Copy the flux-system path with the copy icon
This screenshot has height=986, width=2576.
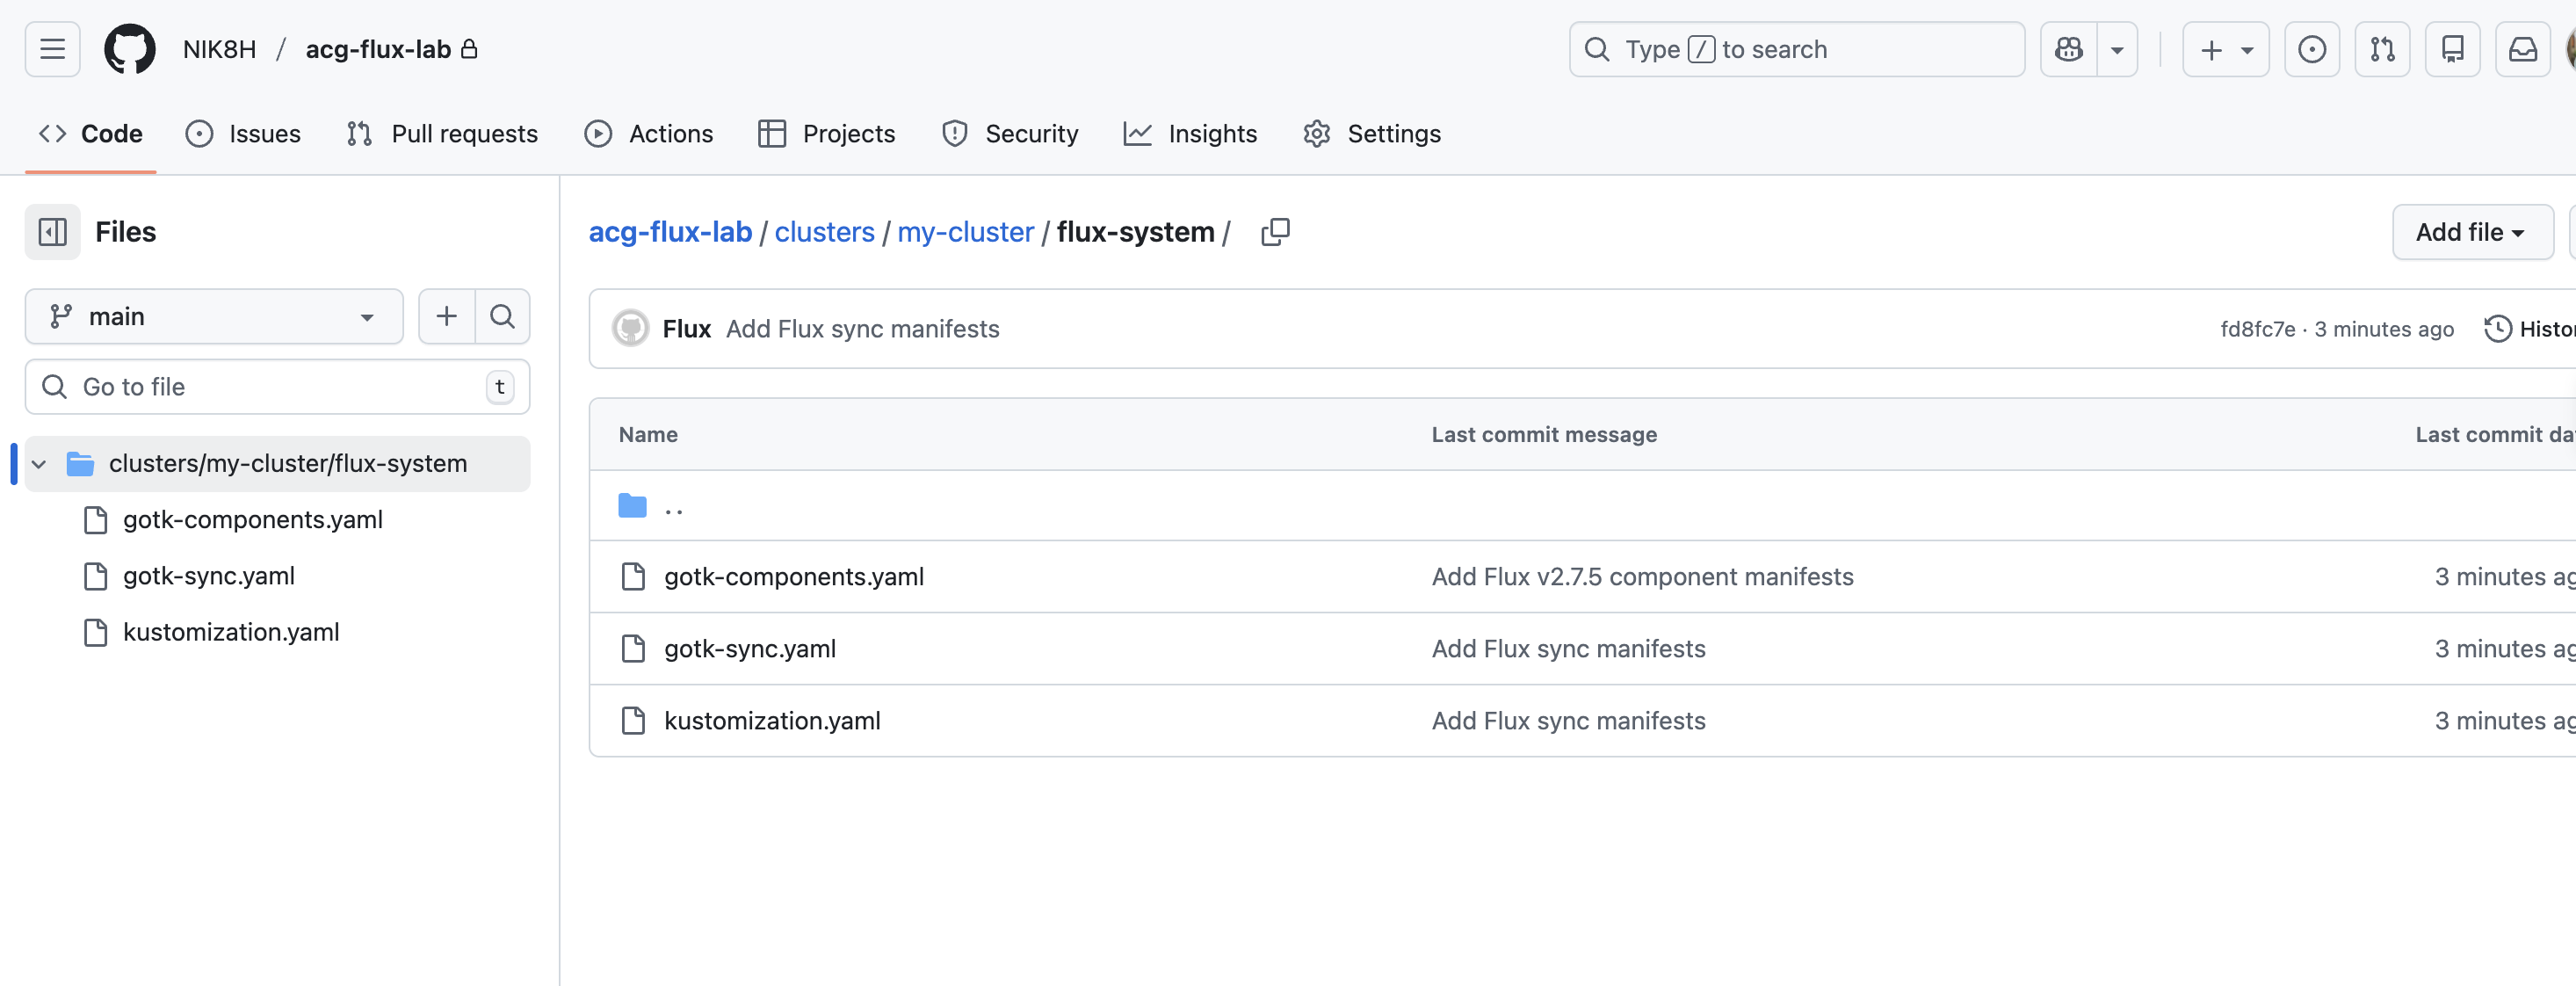pos(1275,231)
